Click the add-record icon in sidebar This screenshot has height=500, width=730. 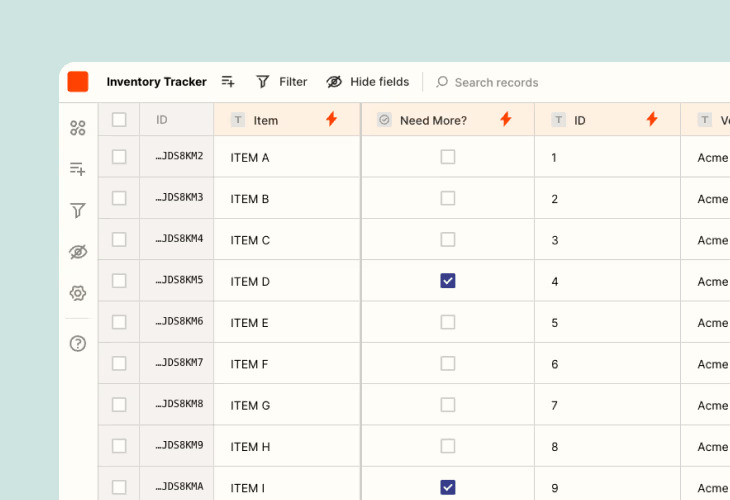coord(78,169)
